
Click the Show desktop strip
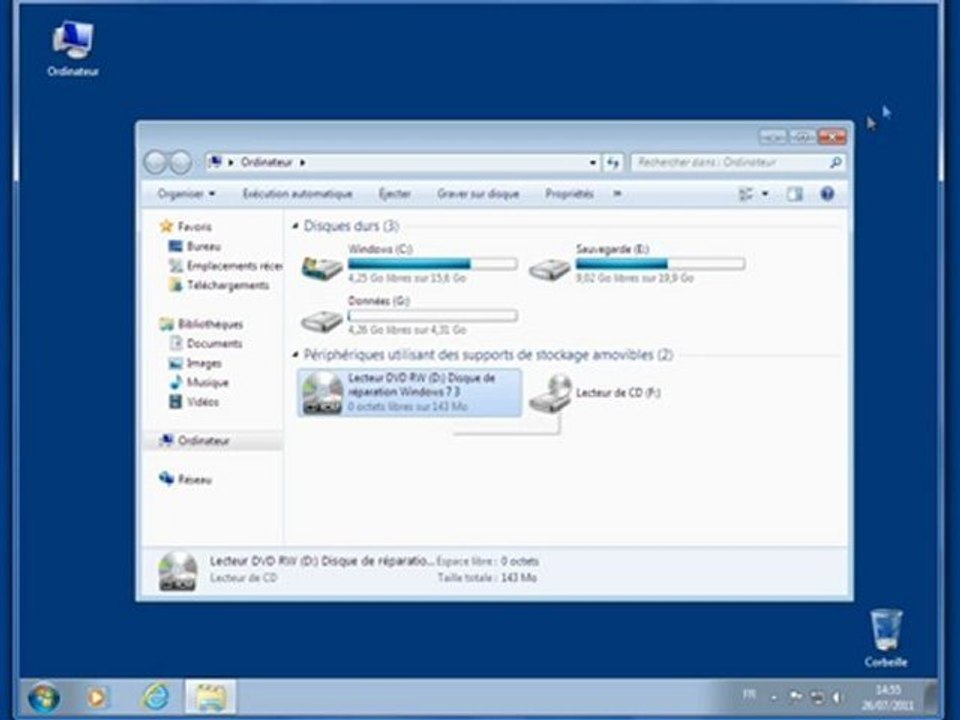[931, 698]
